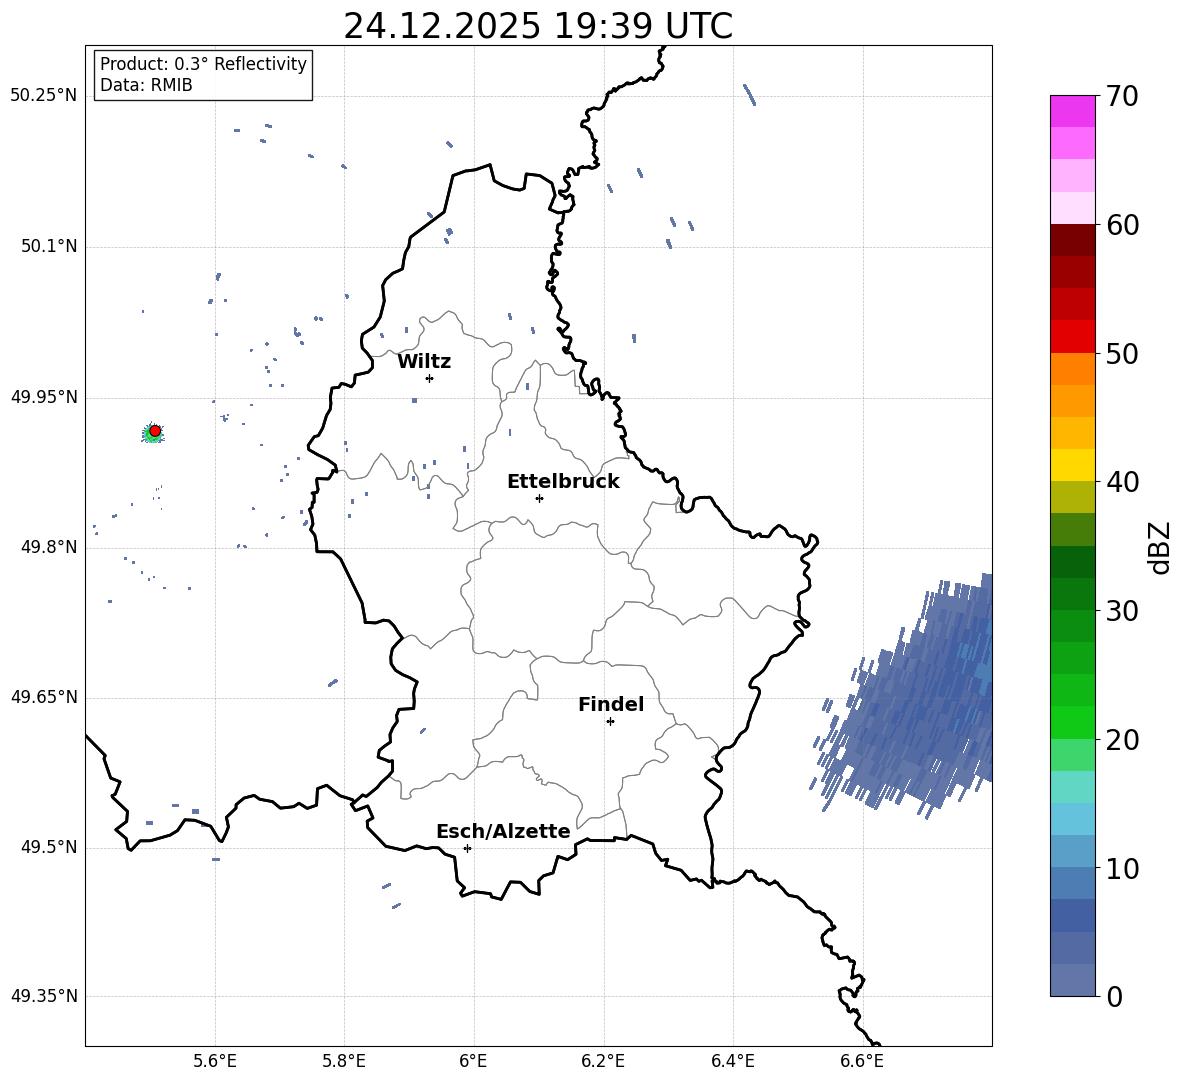Image resolution: width=1184 pixels, height=1081 pixels.
Task: Click the 5.8°E longitude label
Action: [x=344, y=1061]
